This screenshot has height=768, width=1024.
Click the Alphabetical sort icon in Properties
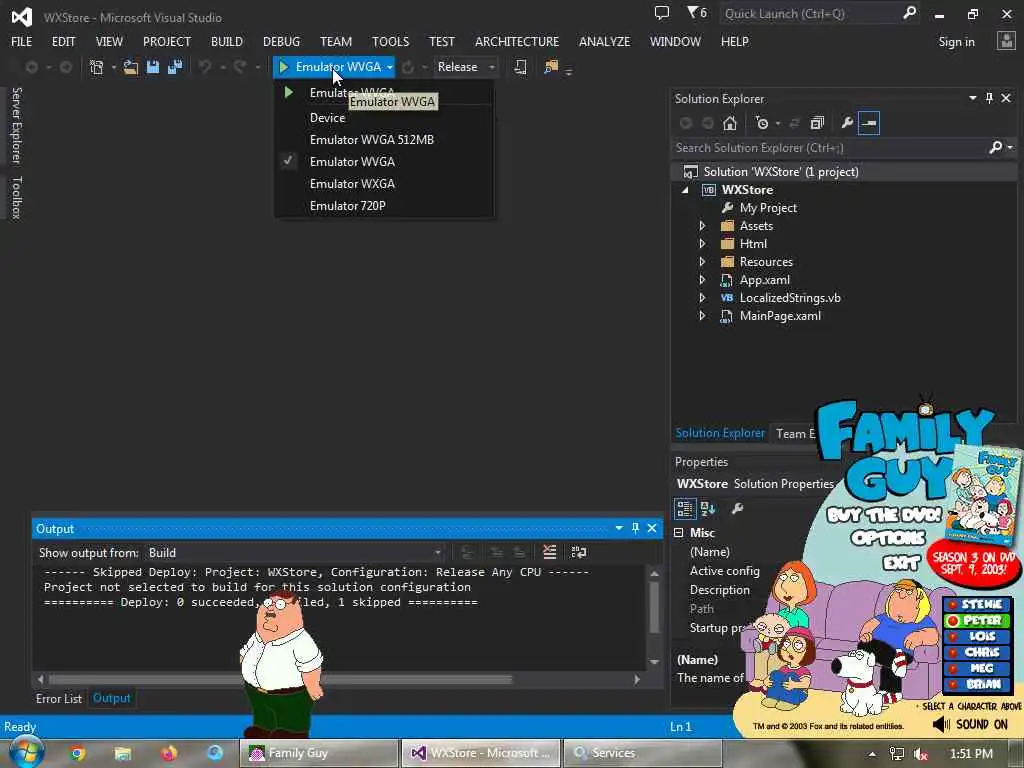[x=708, y=508]
